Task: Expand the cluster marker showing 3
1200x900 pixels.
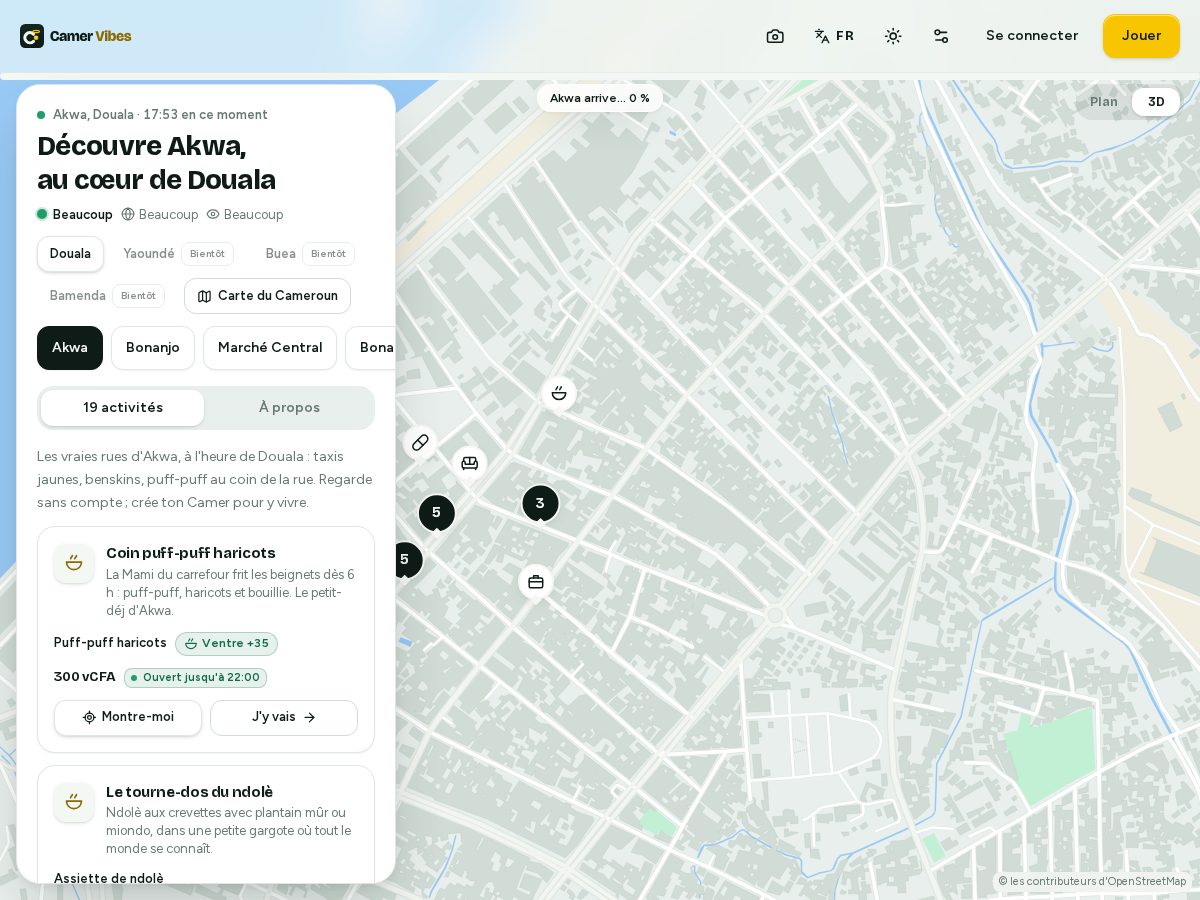Action: click(540, 503)
